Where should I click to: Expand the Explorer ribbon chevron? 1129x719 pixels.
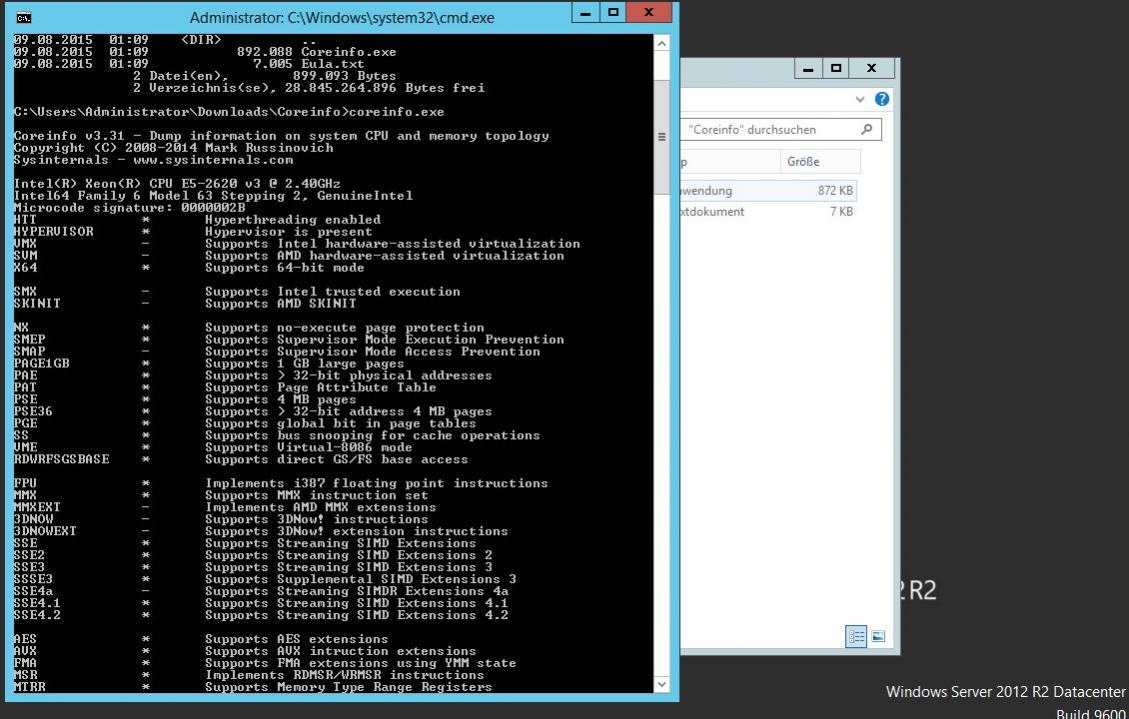(860, 99)
